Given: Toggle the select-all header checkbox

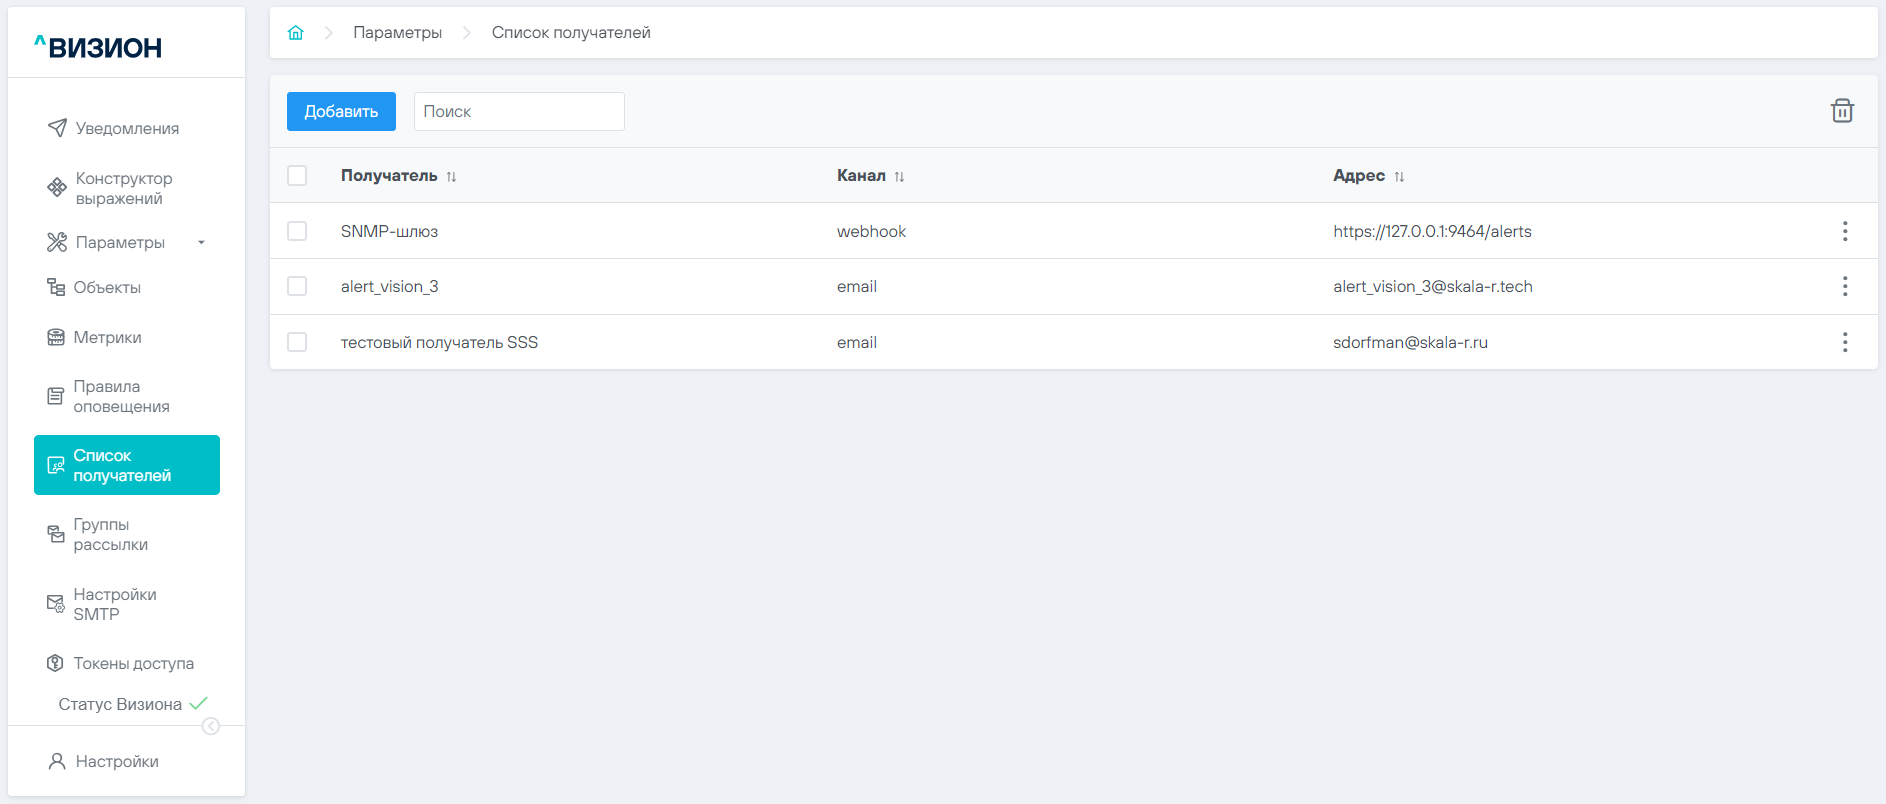Looking at the screenshot, I should tap(297, 176).
